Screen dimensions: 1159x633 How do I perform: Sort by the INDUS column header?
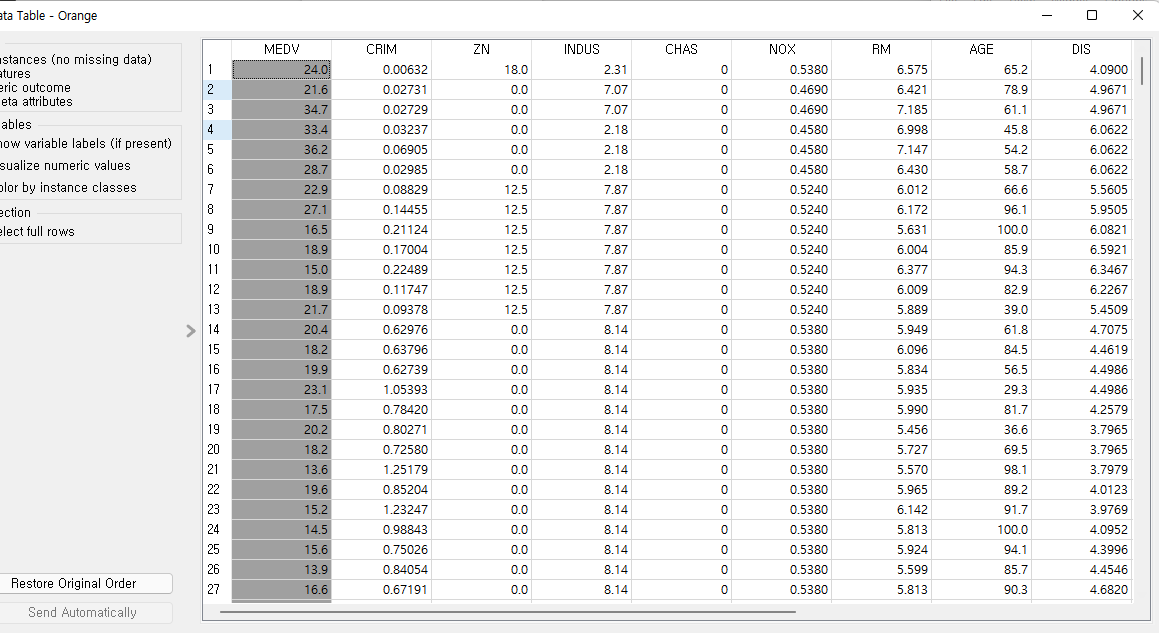point(581,48)
